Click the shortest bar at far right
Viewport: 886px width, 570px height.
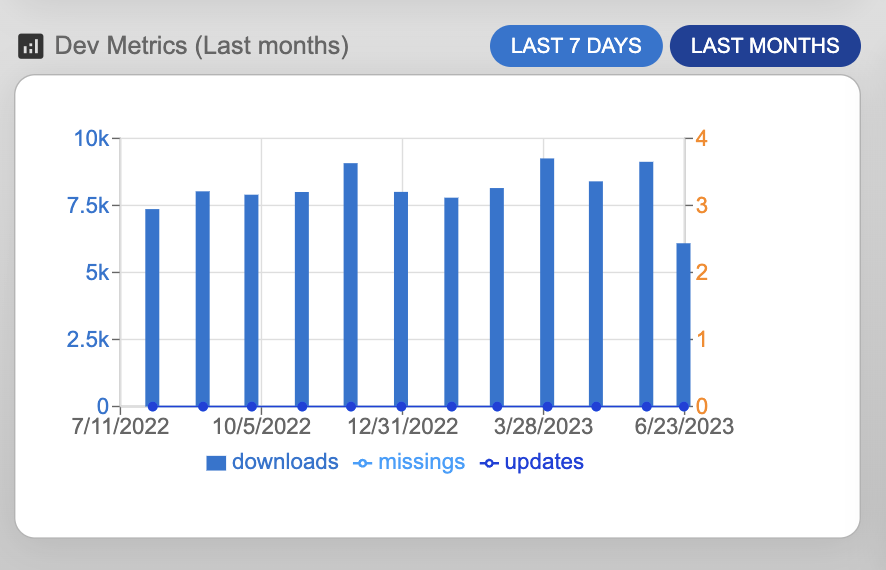(683, 324)
